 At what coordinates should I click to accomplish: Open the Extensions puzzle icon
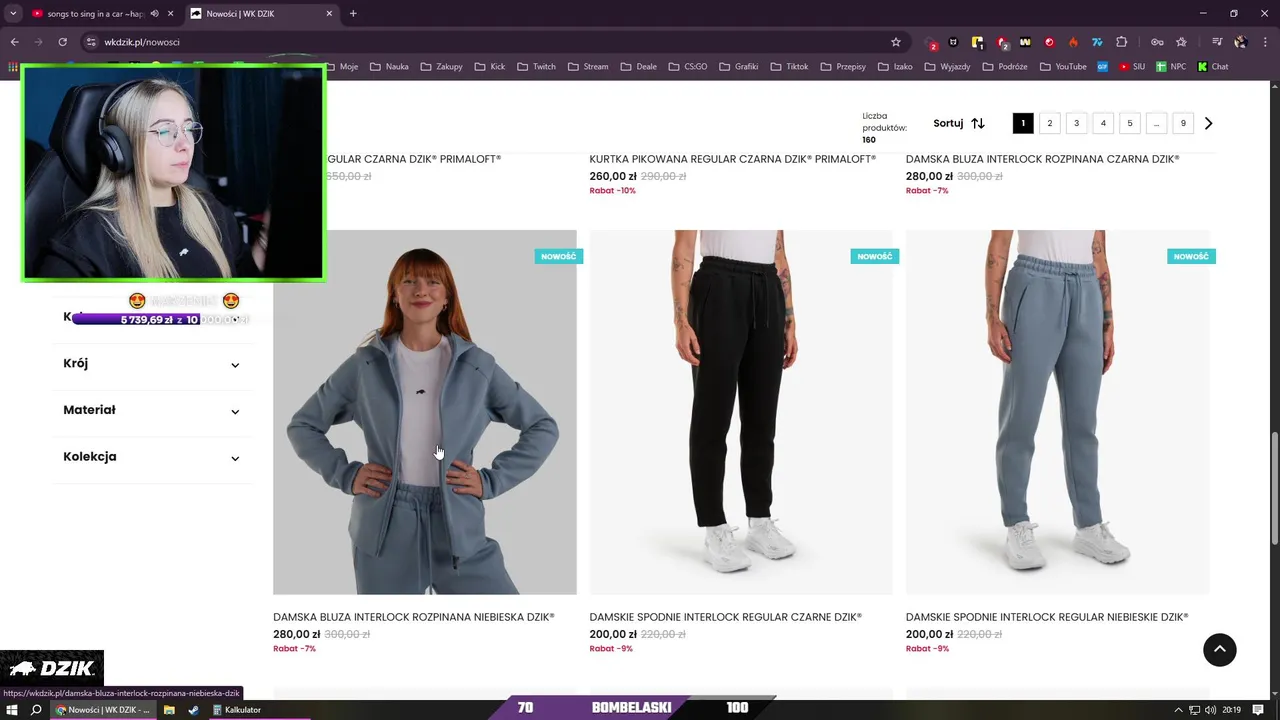[1121, 42]
